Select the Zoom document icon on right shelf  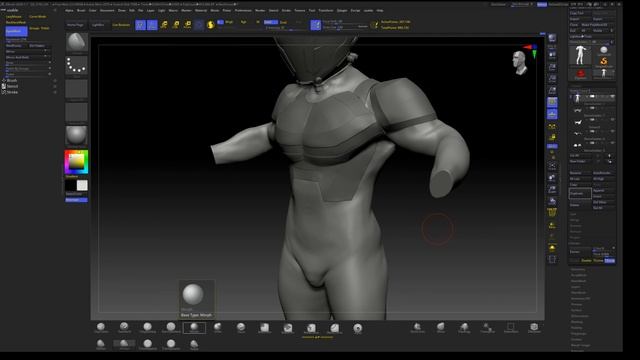(552, 67)
